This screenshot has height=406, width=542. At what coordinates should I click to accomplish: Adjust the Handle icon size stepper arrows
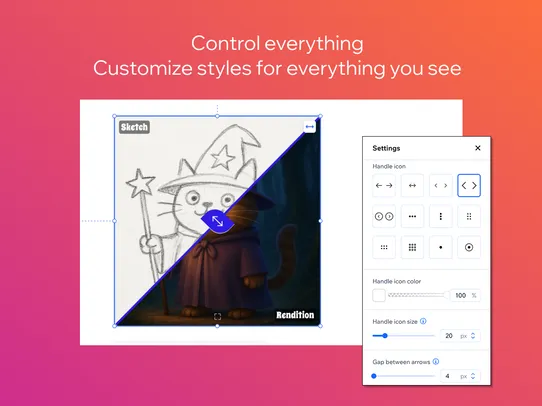[473, 336]
